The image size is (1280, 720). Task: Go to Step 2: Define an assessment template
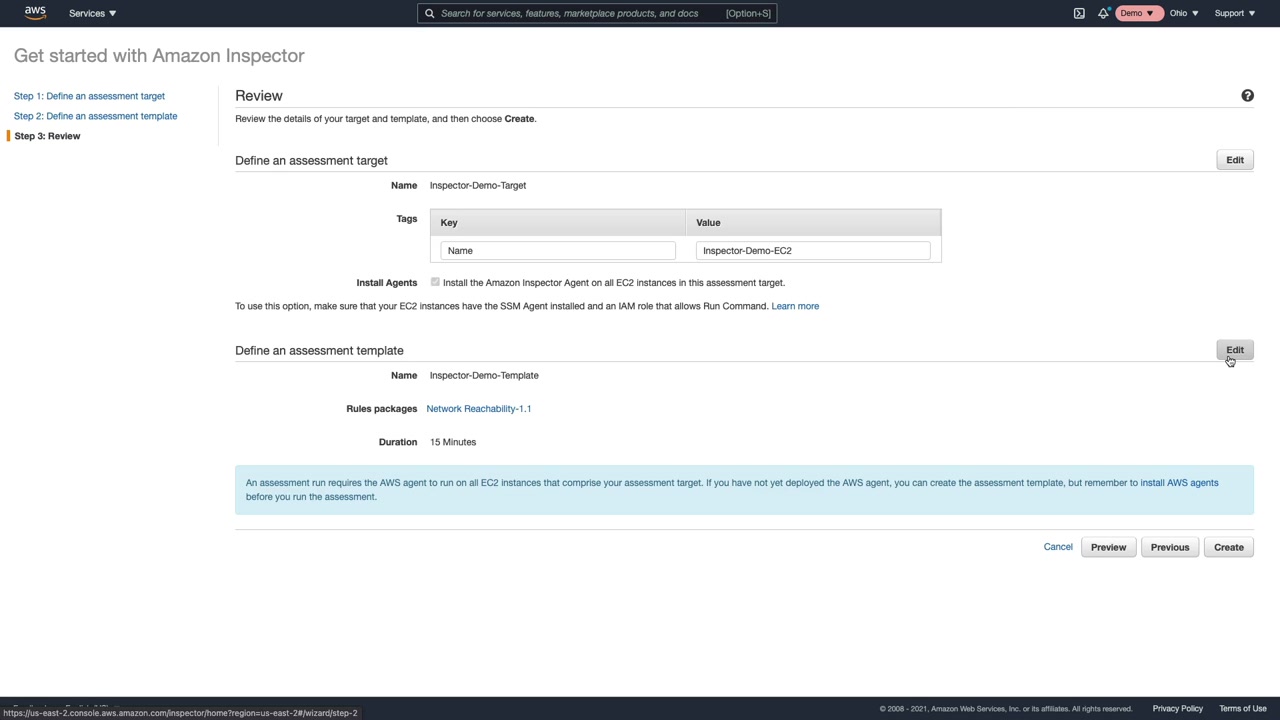pyautogui.click(x=95, y=116)
